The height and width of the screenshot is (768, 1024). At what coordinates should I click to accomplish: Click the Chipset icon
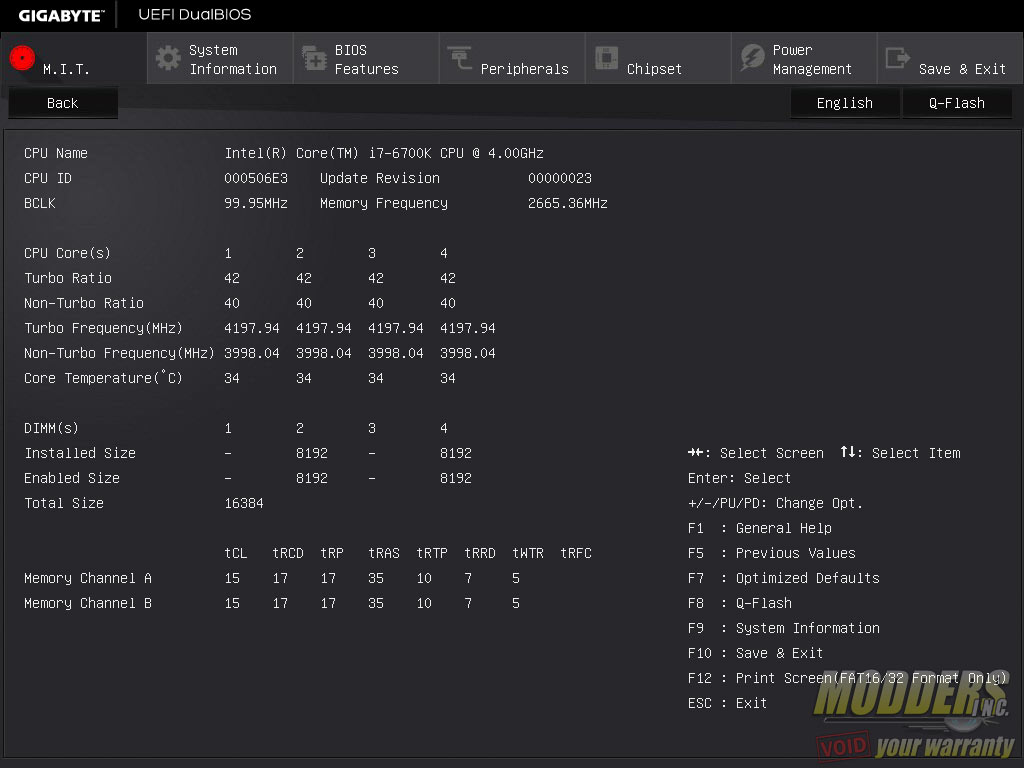point(606,58)
